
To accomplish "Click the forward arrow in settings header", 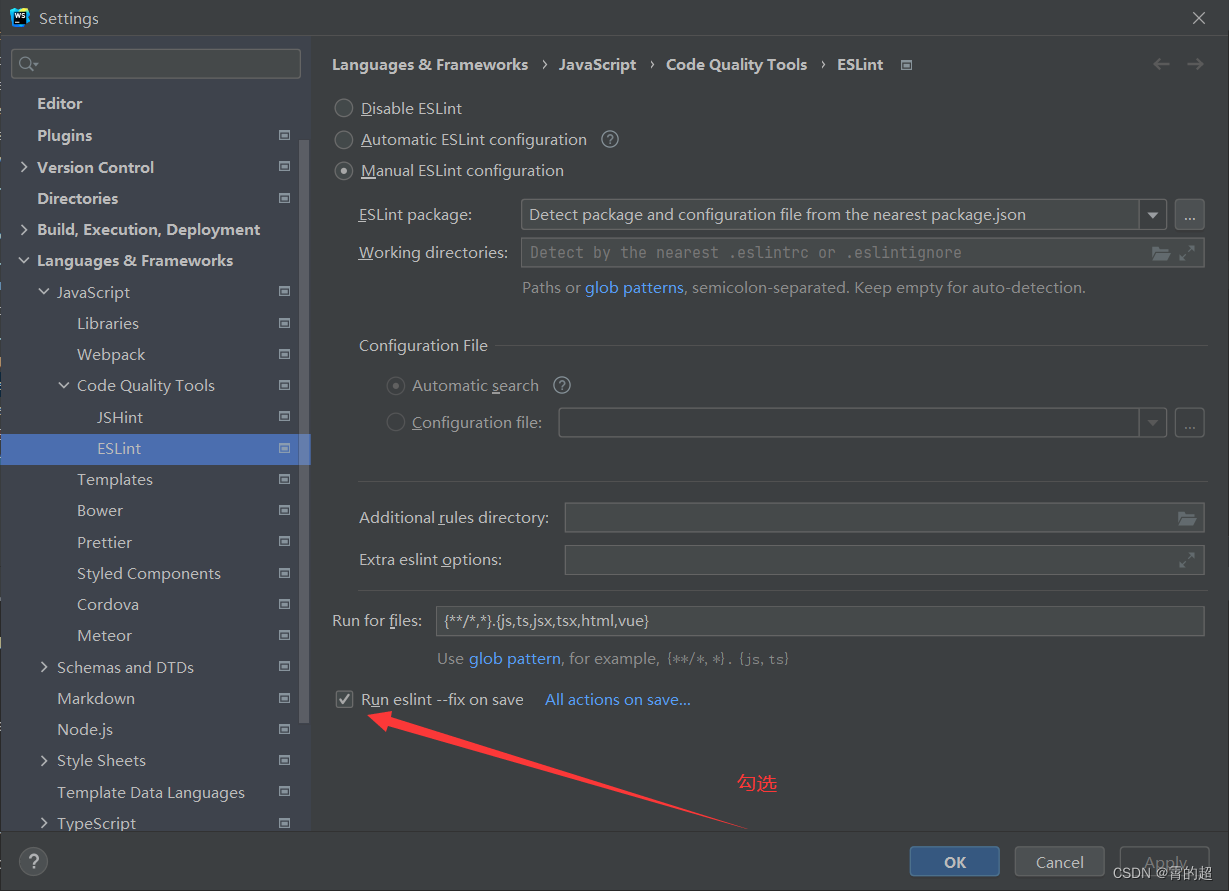I will pyautogui.click(x=1195, y=64).
